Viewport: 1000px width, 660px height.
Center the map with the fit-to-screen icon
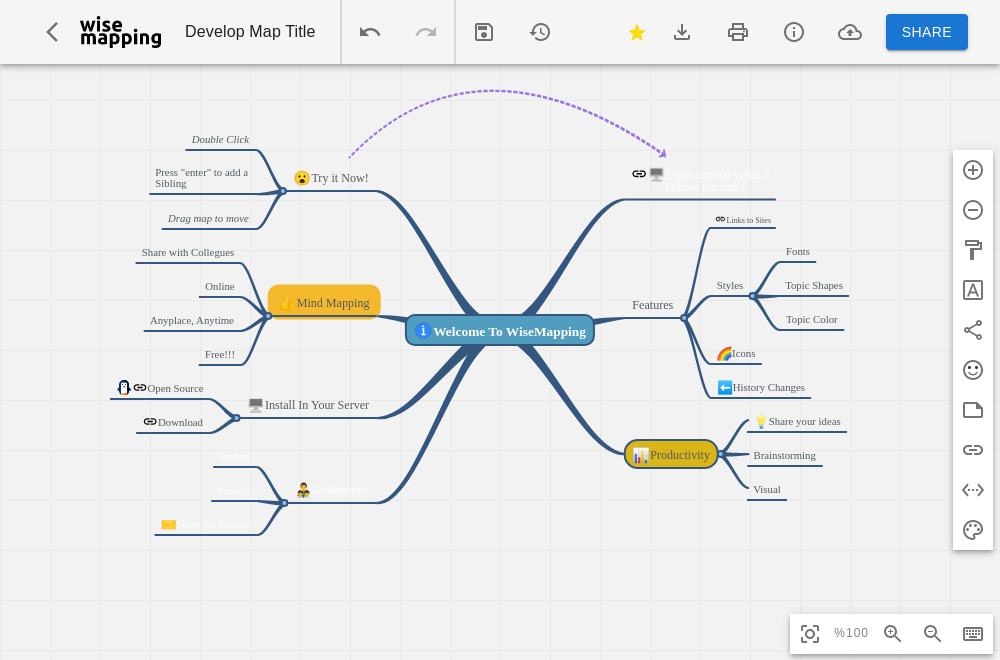click(x=810, y=634)
